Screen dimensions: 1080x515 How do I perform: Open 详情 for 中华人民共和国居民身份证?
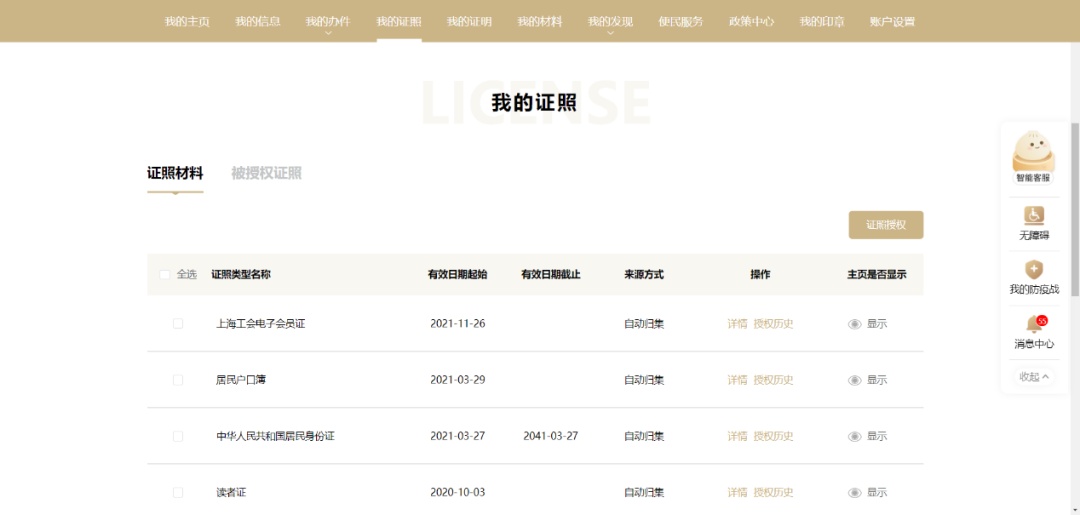(737, 437)
